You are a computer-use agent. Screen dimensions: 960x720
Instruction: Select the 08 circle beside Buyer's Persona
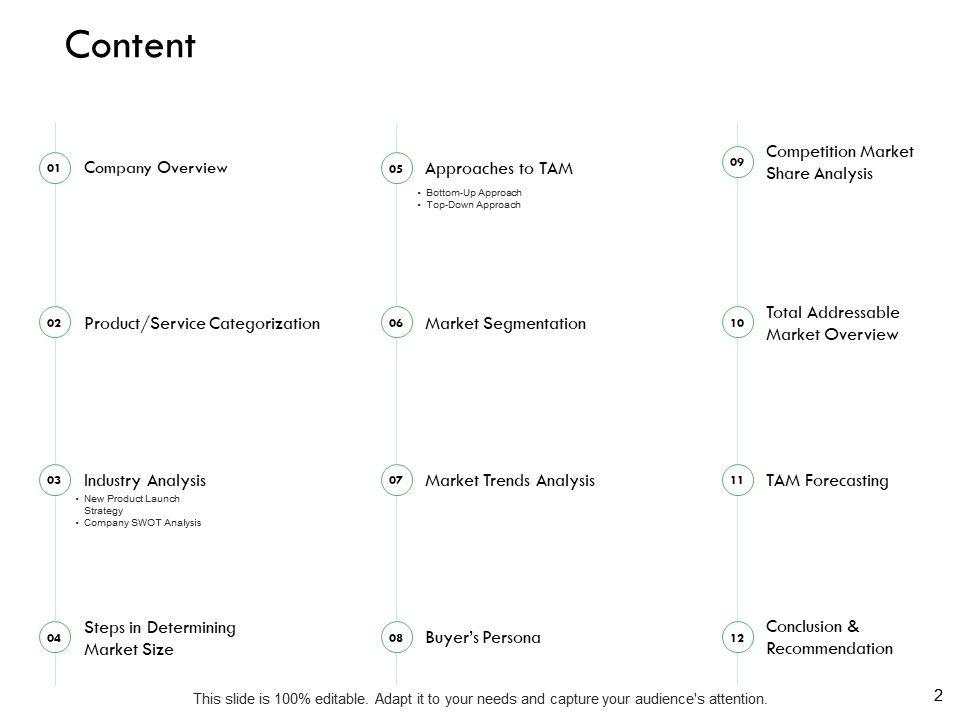pos(396,637)
